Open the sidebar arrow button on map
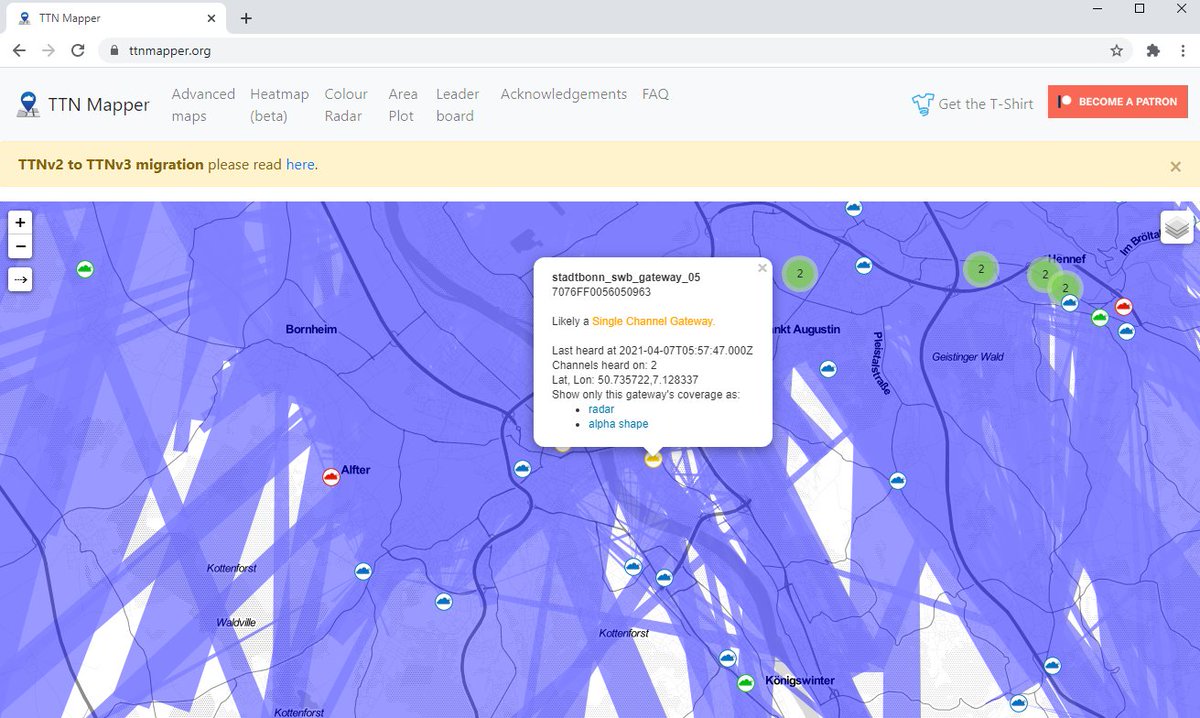1200x718 pixels. pos(20,280)
